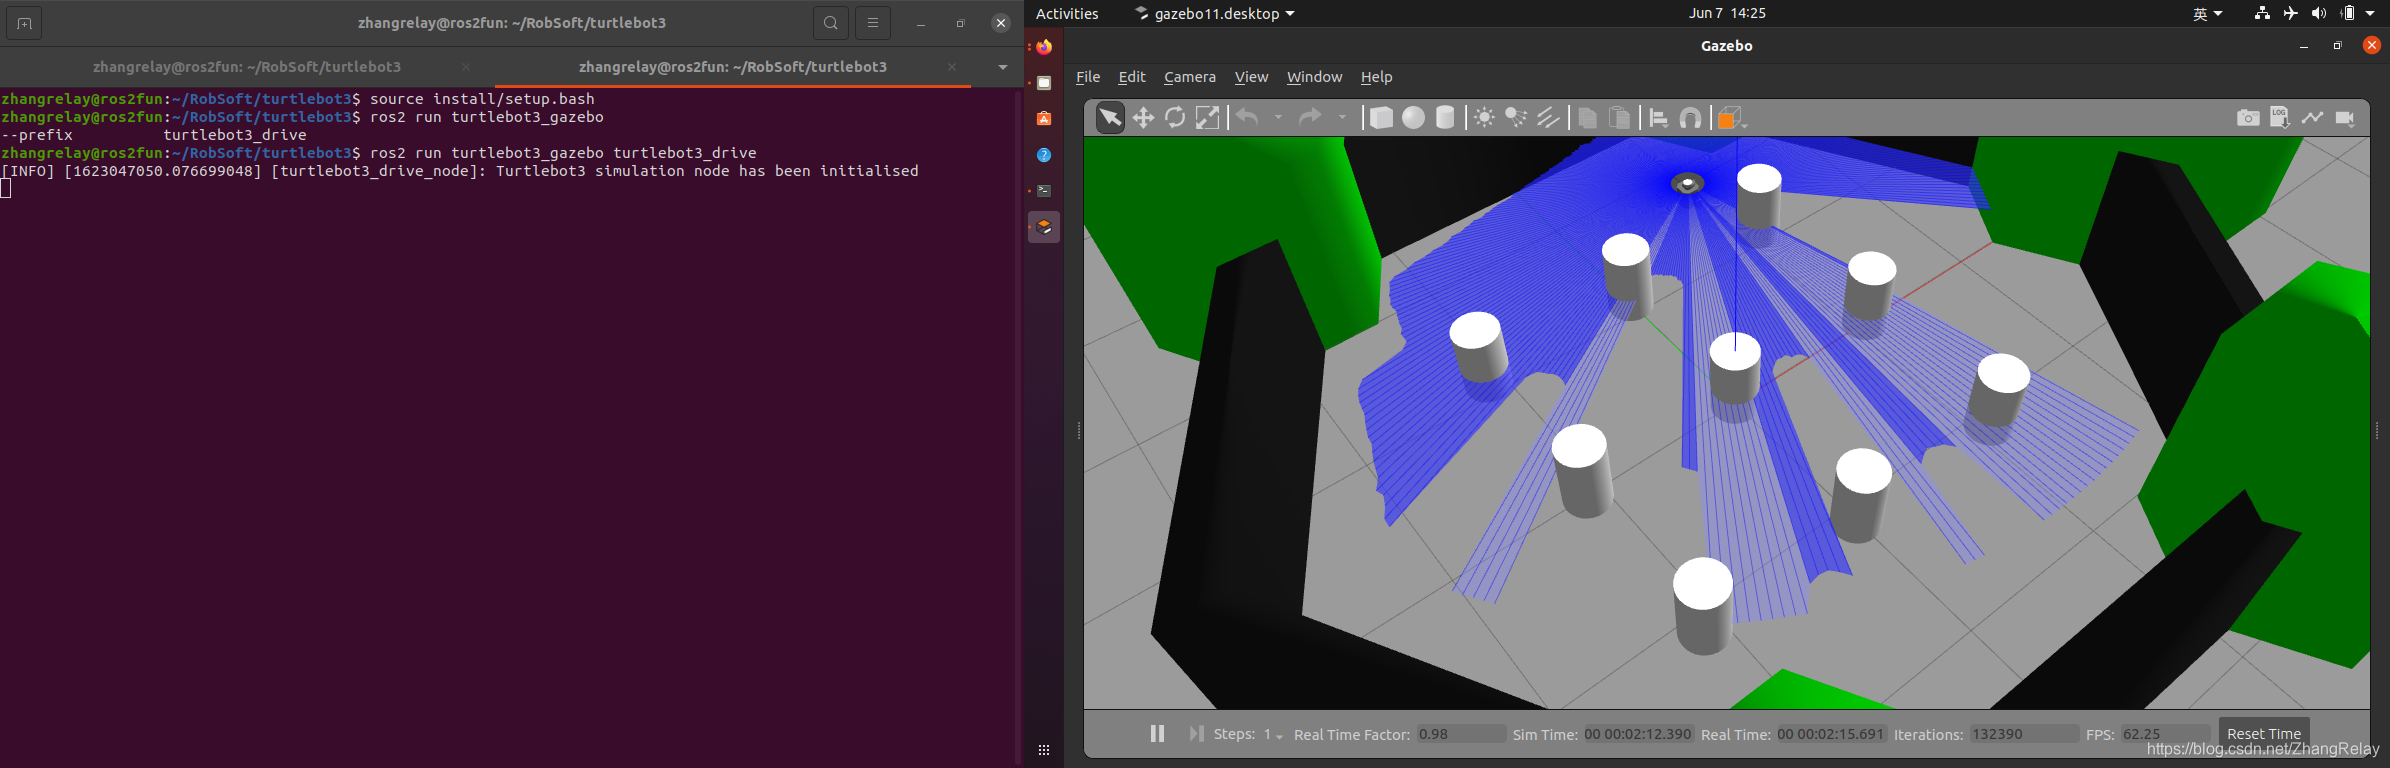Activate the rotate mode tool
Screen dimensions: 2390x768
point(1175,118)
